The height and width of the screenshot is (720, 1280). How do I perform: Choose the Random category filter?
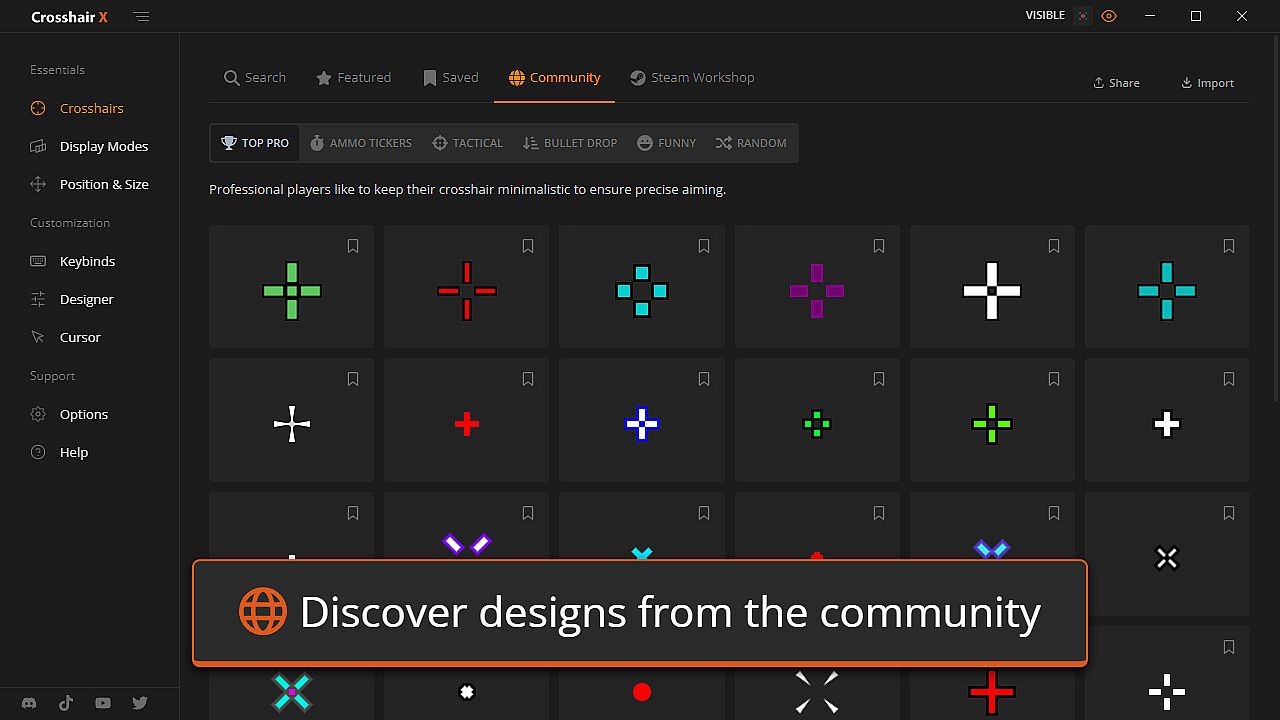(x=751, y=143)
